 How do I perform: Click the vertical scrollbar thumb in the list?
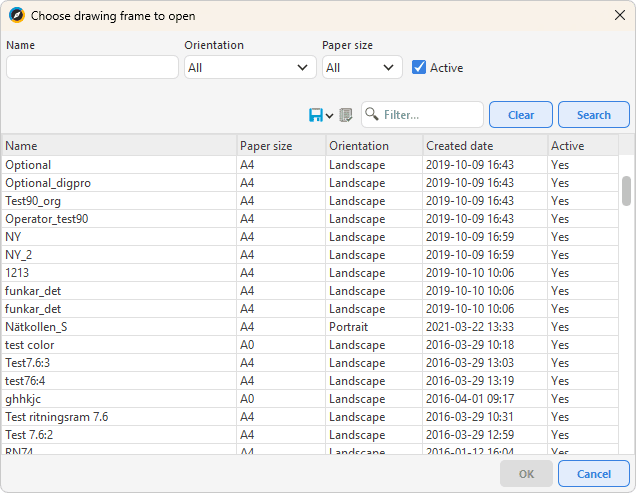click(x=626, y=190)
